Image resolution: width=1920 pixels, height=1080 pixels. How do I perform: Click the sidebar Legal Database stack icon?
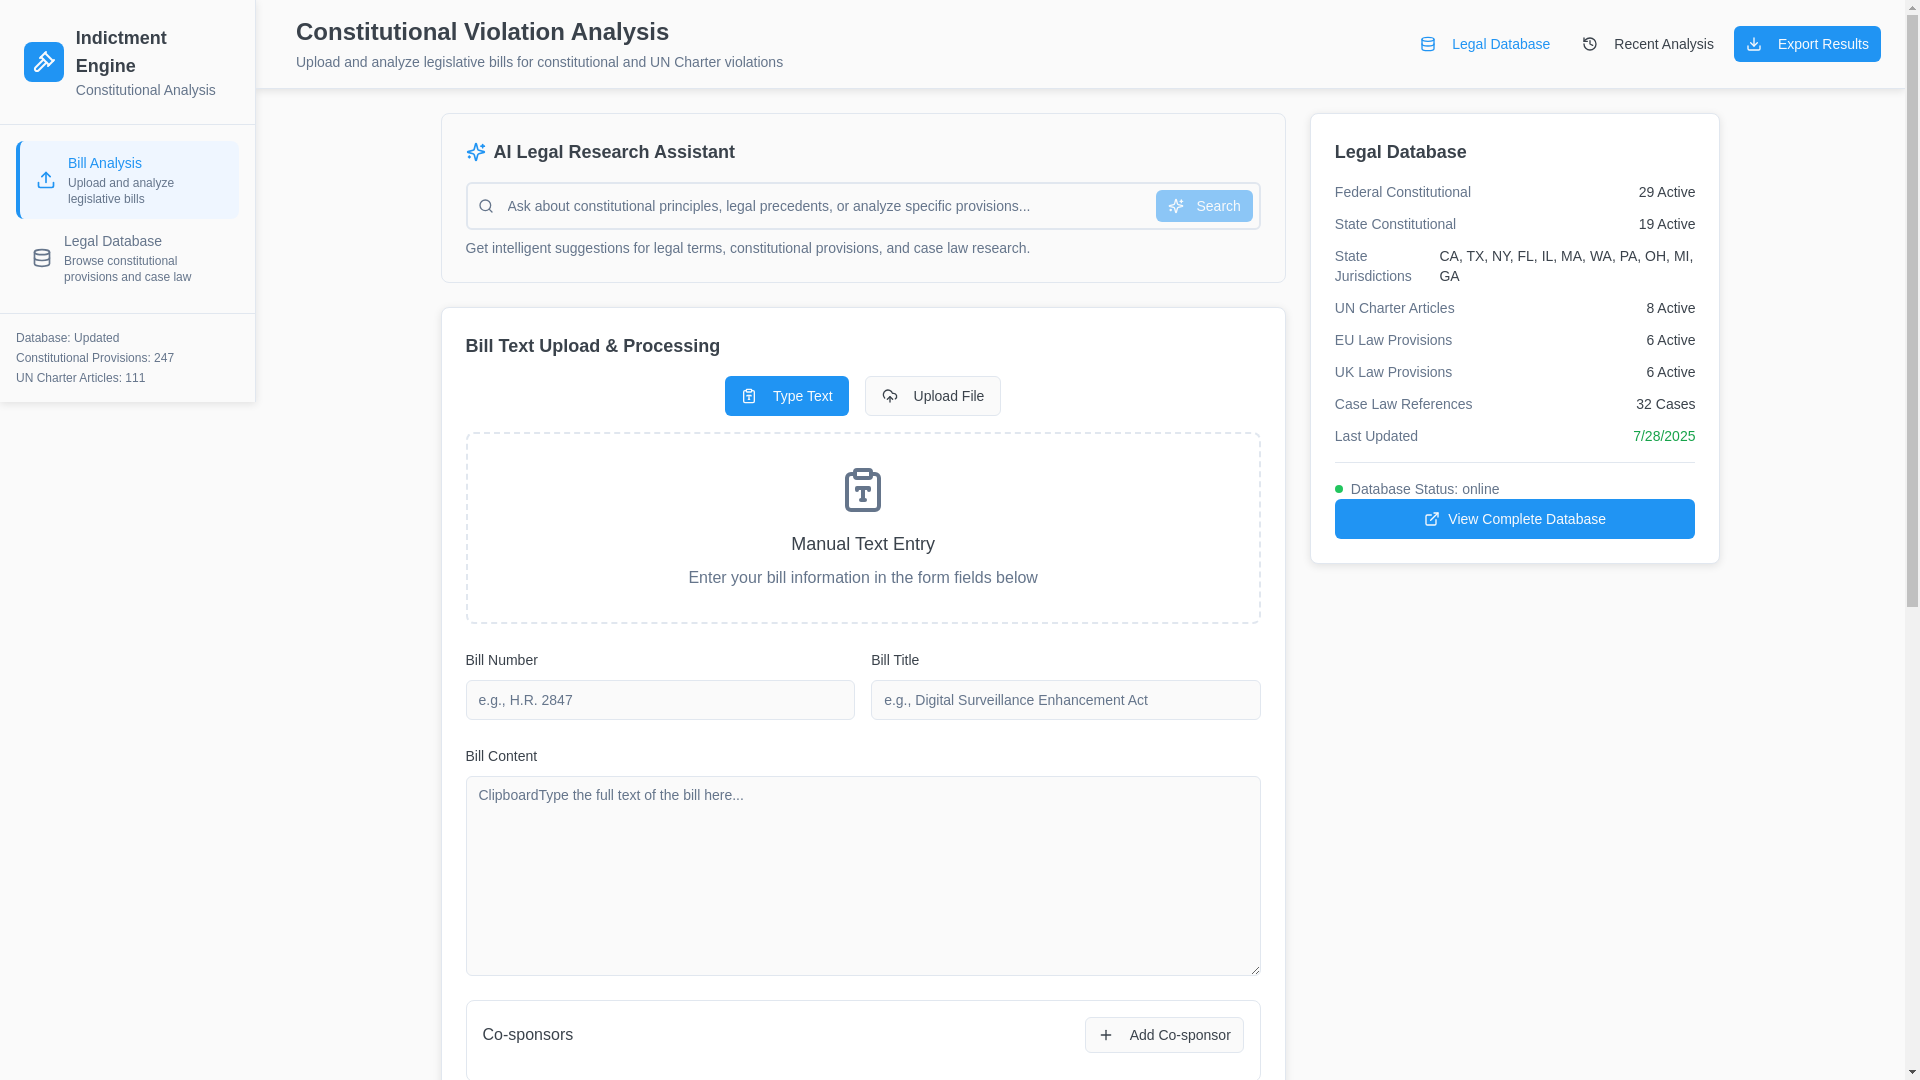click(x=42, y=258)
